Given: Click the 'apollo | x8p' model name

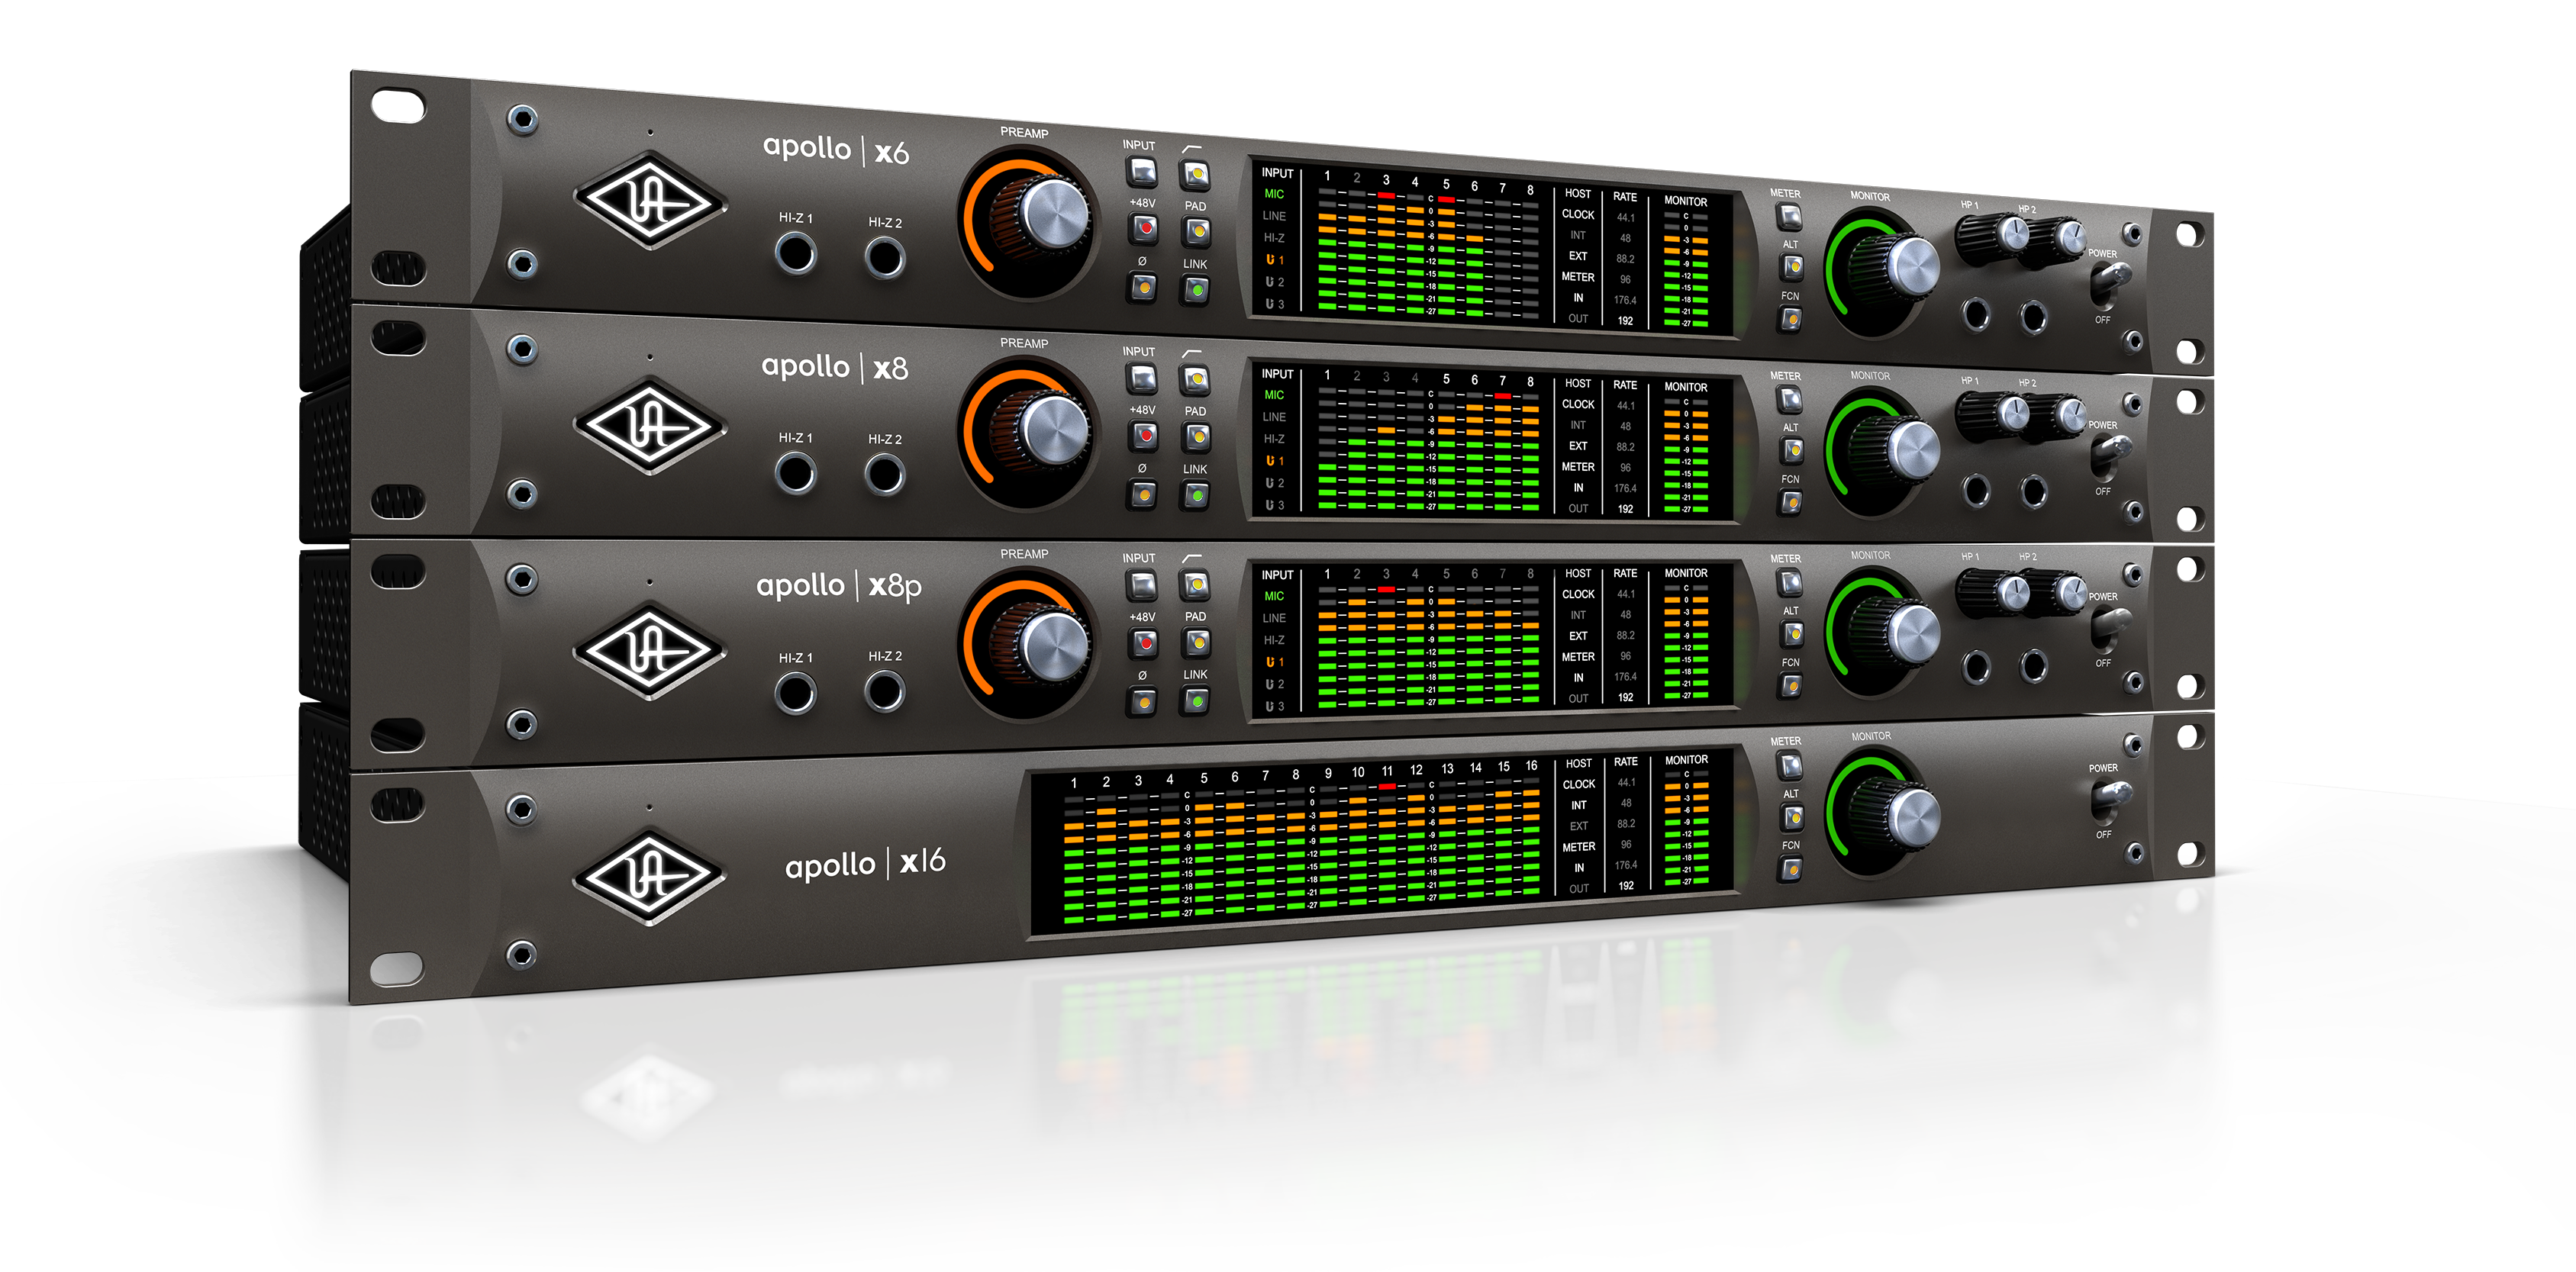Looking at the screenshot, I should tap(839, 586).
